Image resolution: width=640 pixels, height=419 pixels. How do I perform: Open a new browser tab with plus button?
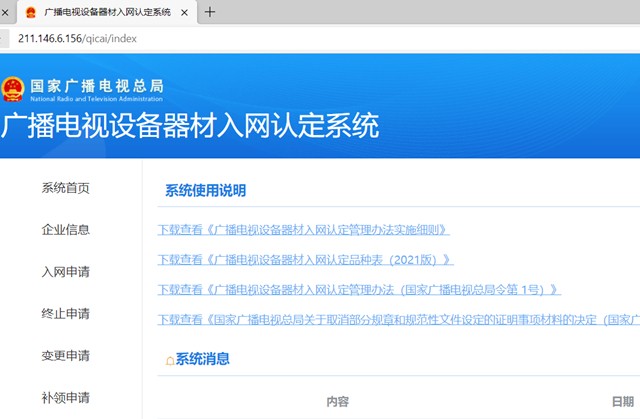[x=210, y=12]
